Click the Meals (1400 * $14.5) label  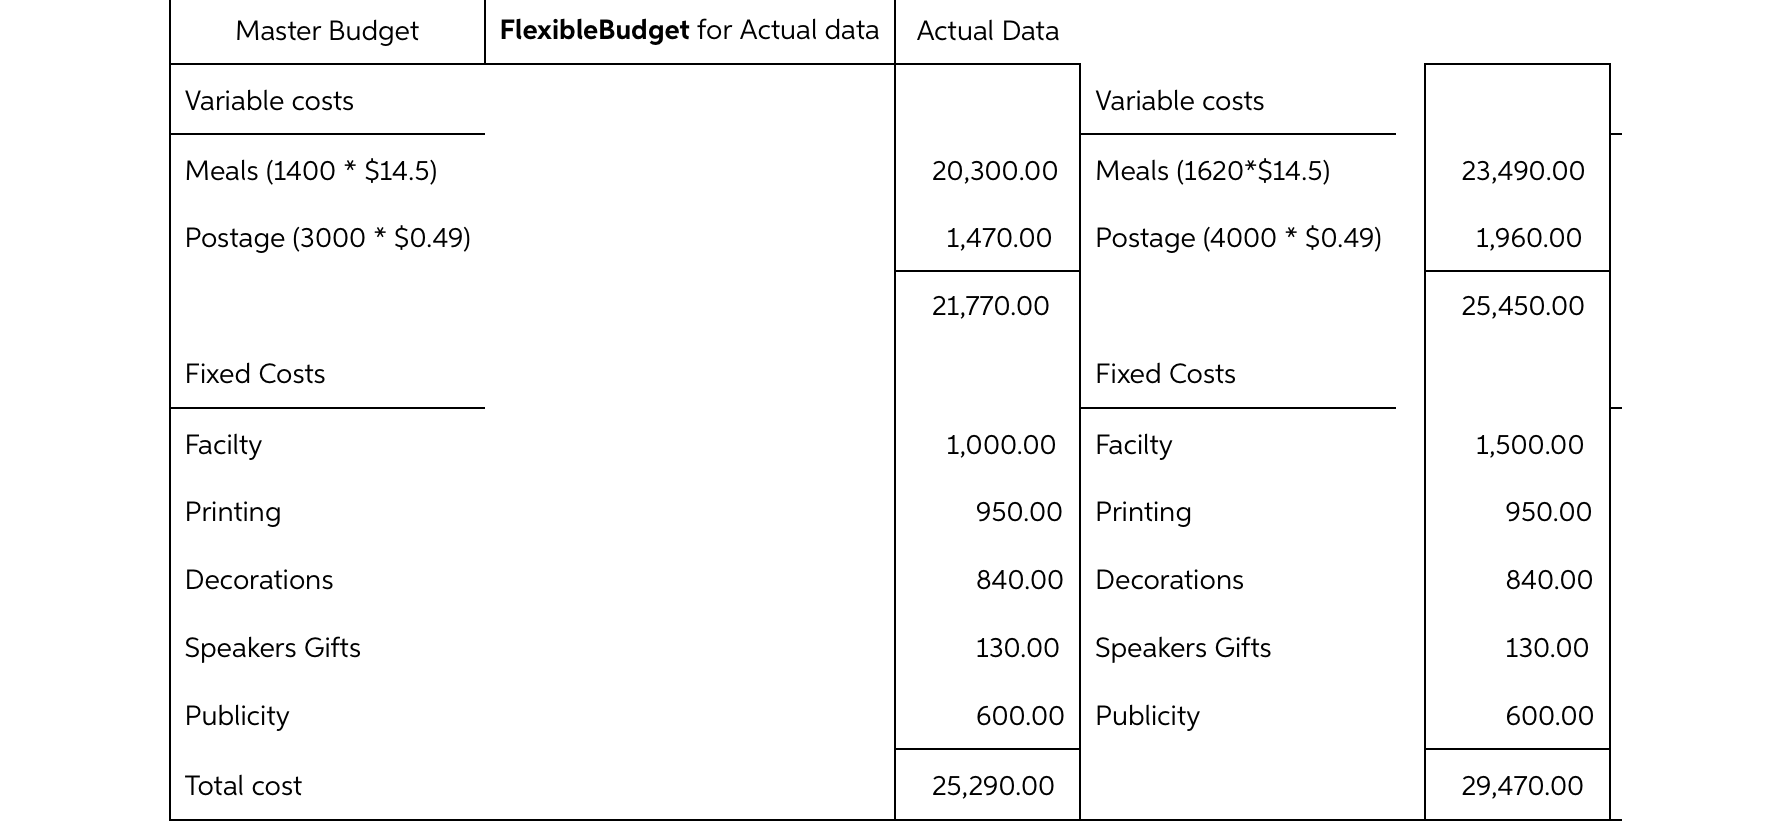pyautogui.click(x=311, y=171)
